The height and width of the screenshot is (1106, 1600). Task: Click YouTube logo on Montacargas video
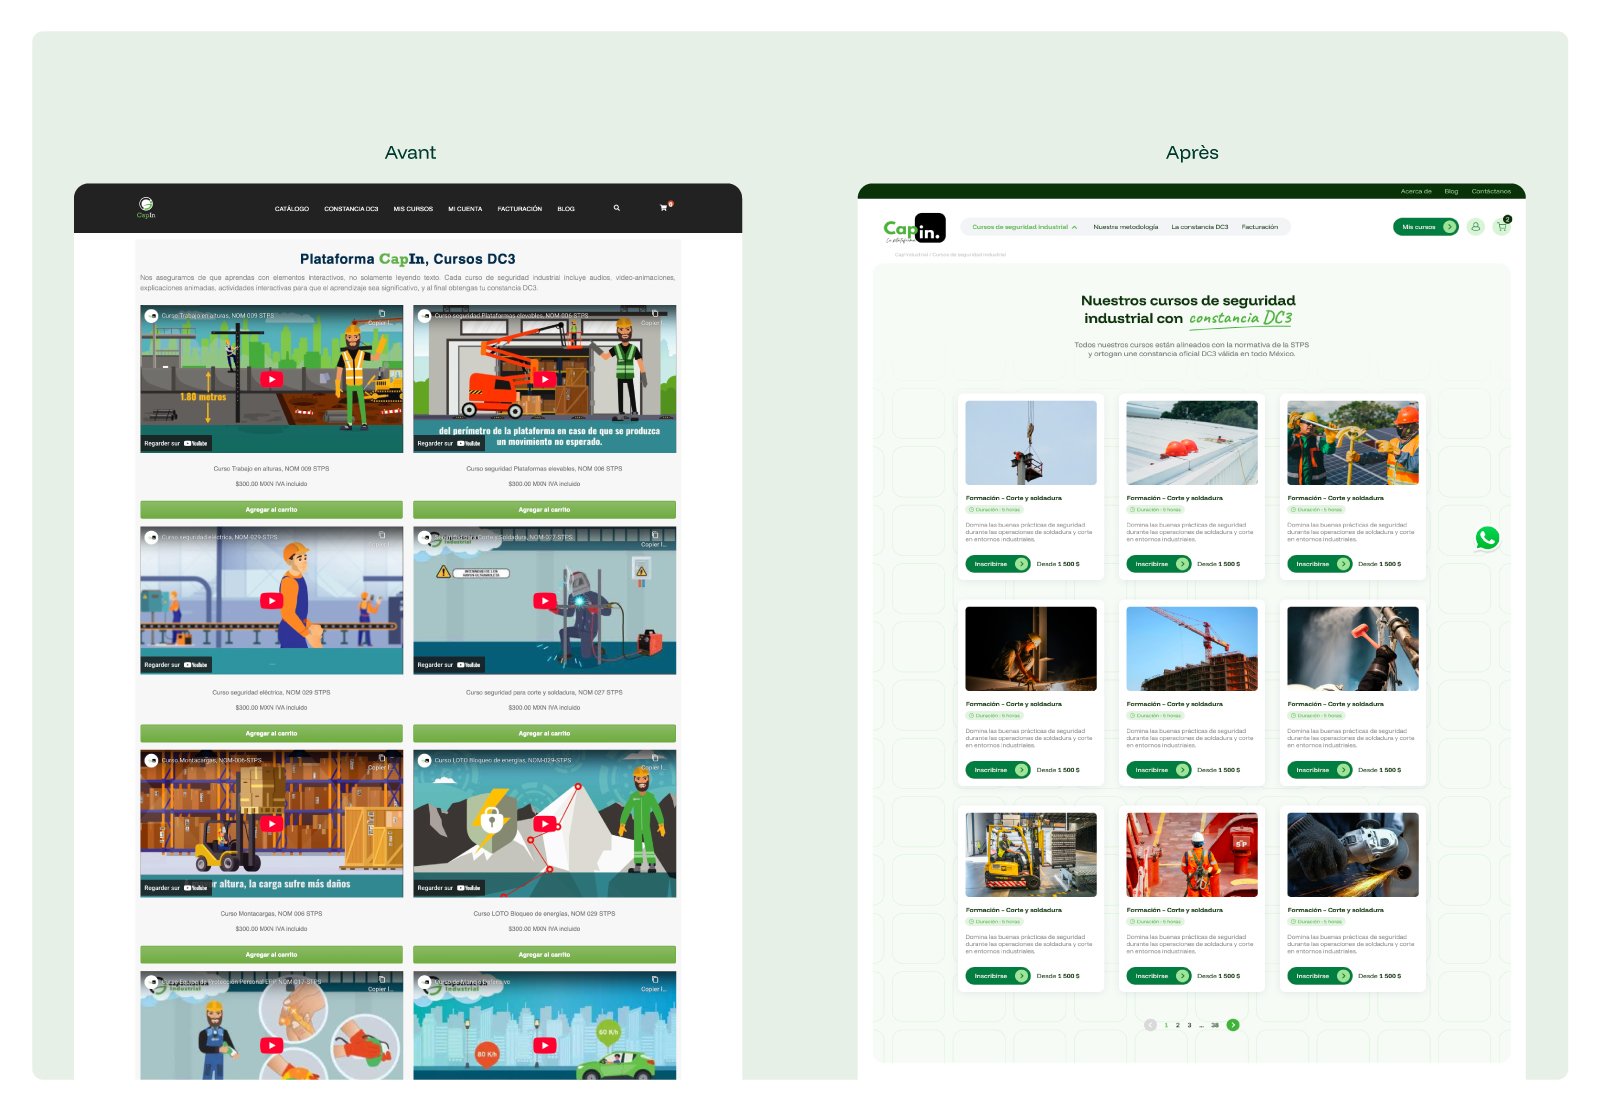point(196,887)
